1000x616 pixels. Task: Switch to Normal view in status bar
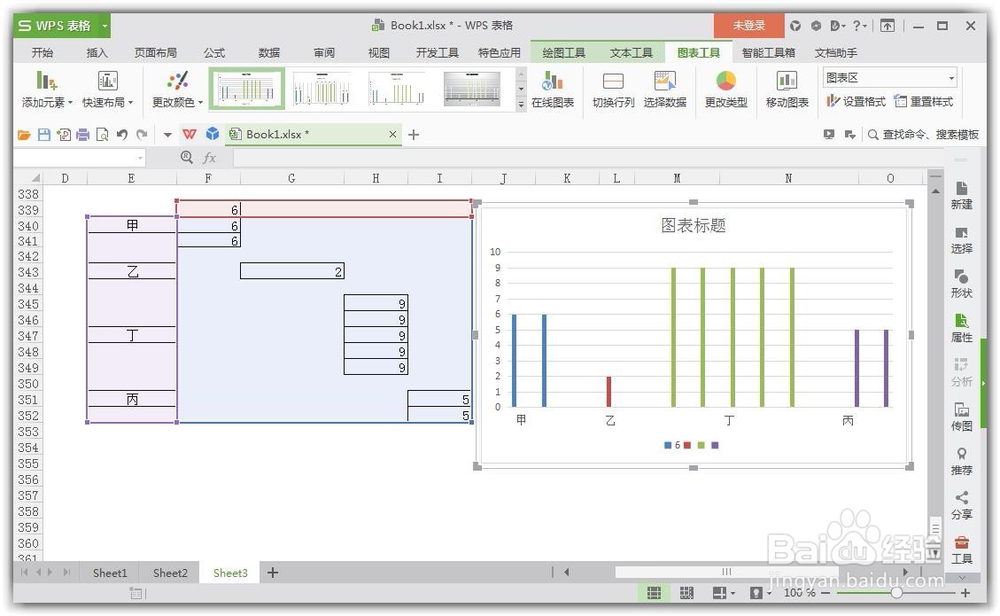[654, 593]
